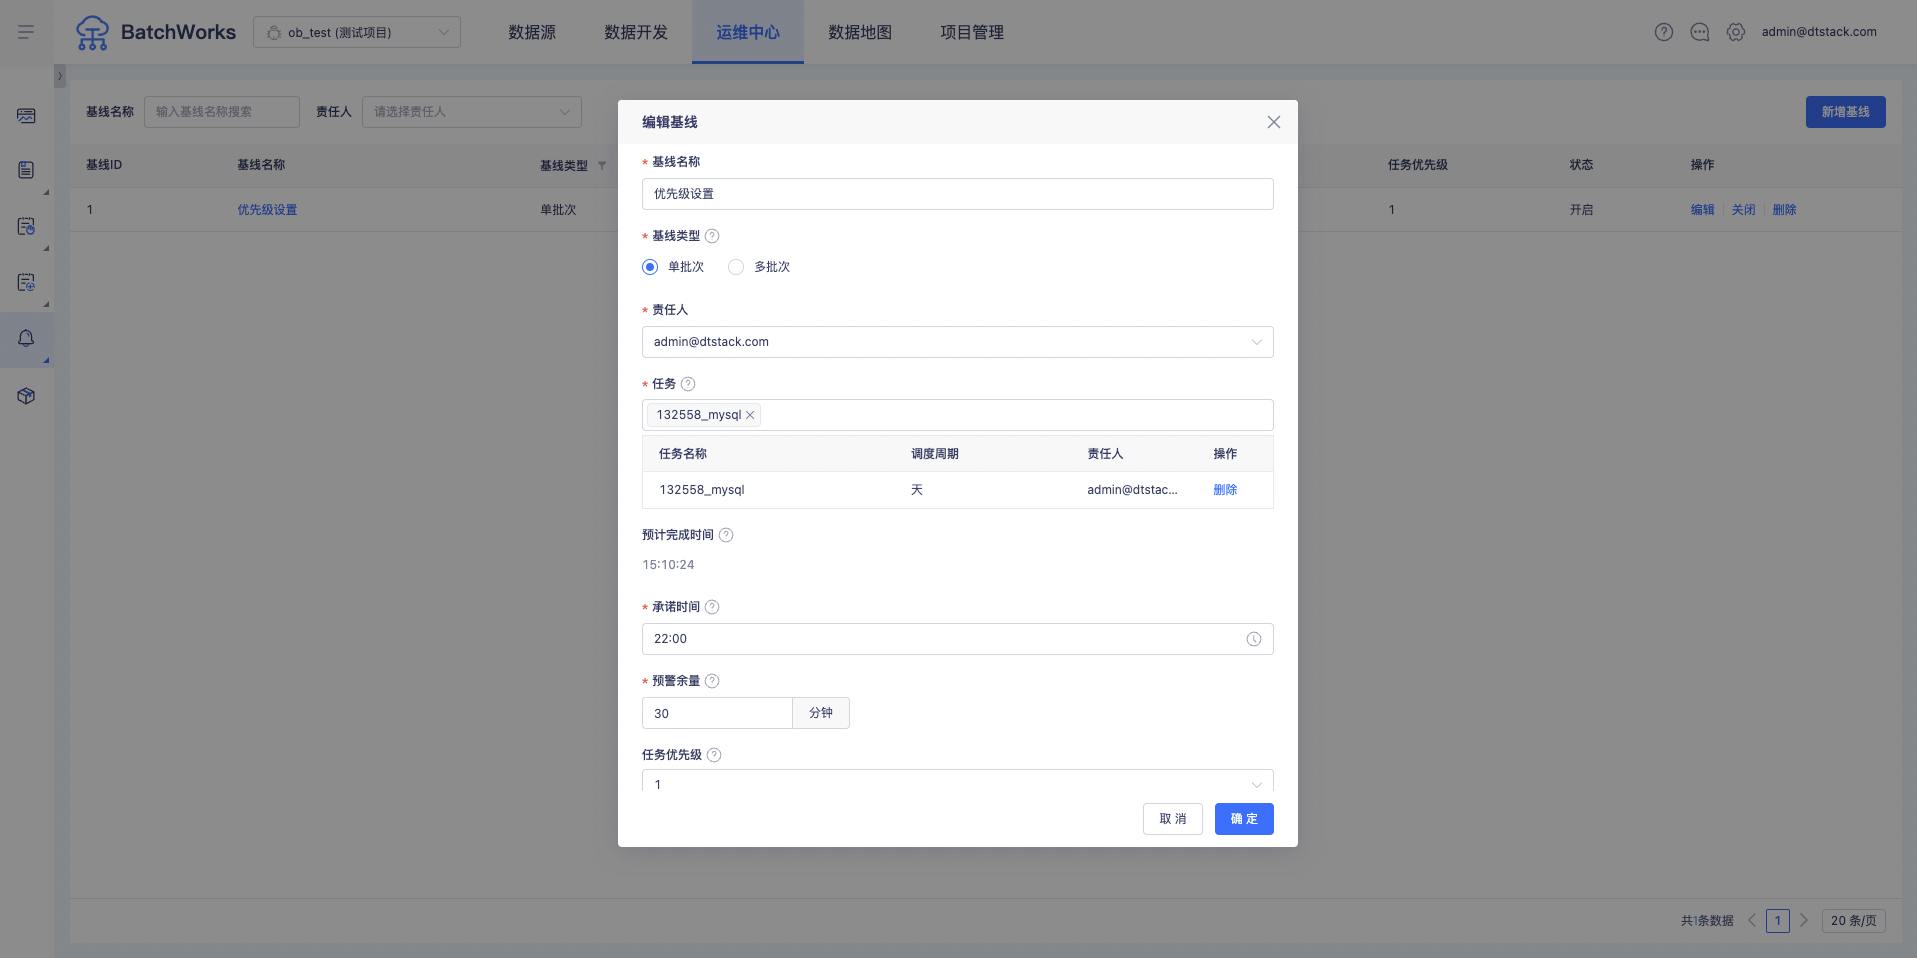
Task: Click 删除 link in the task table row
Action: (x=1224, y=490)
